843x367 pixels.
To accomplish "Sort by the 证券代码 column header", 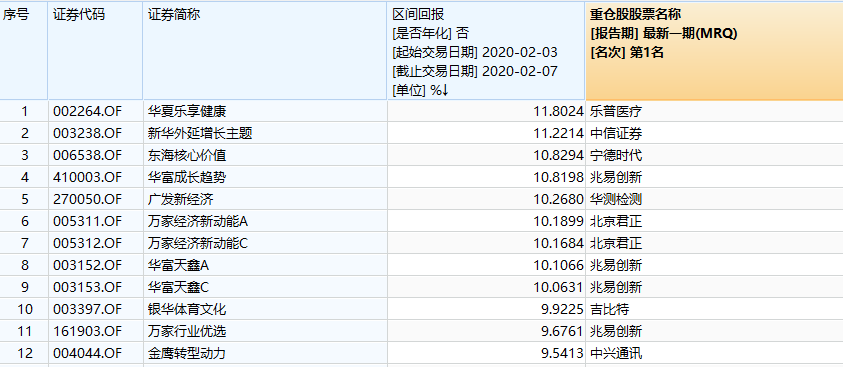I will 95,51.
